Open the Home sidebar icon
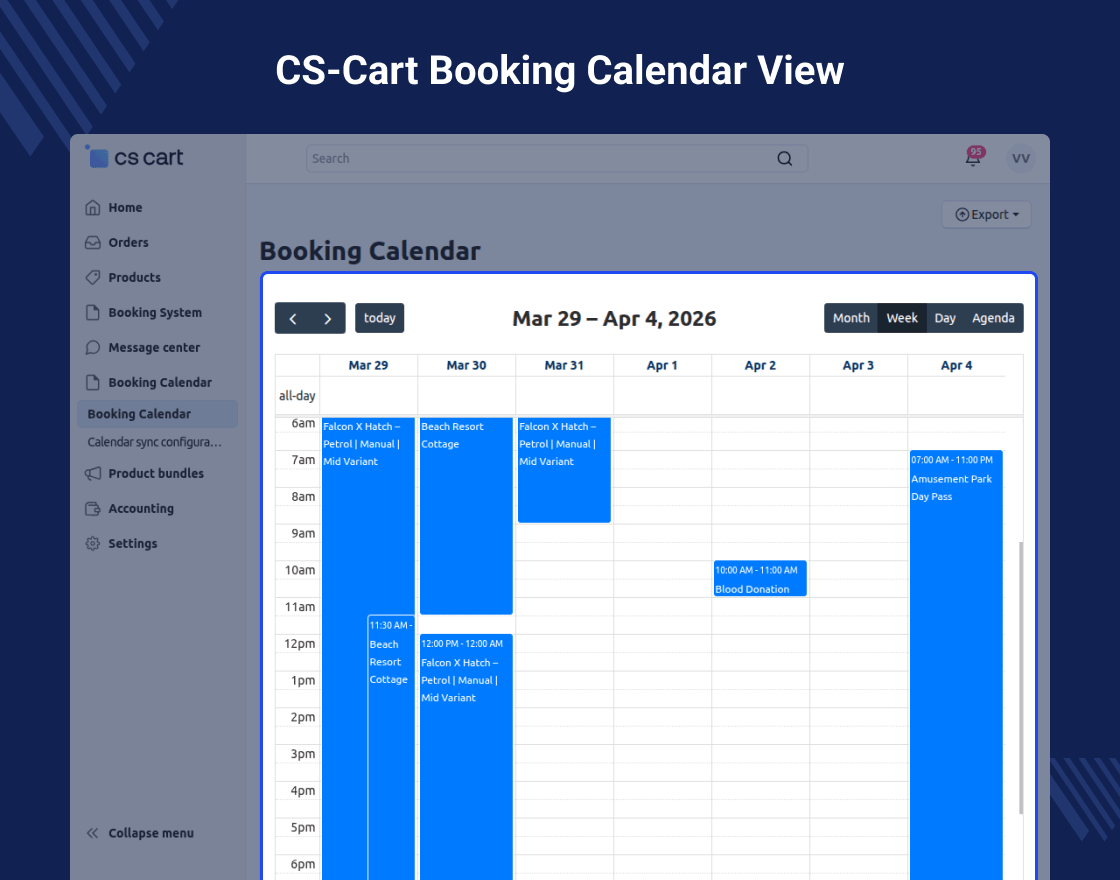This screenshot has height=880, width=1120. point(93,208)
